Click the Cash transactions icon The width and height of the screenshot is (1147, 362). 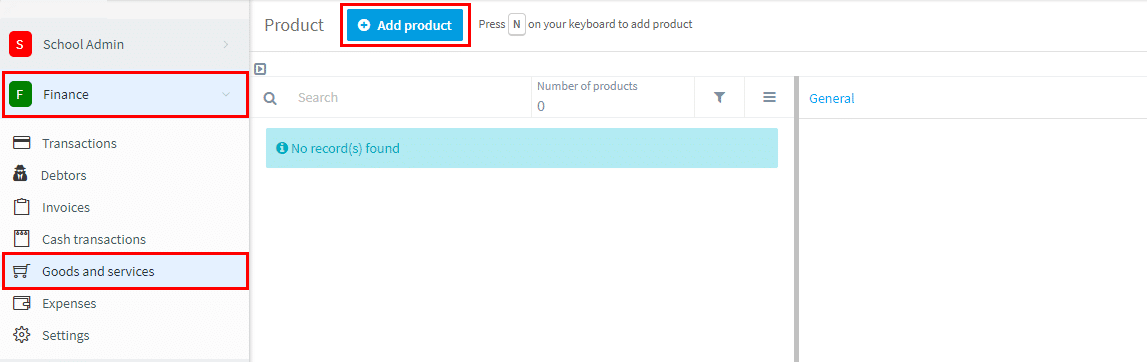(22, 239)
